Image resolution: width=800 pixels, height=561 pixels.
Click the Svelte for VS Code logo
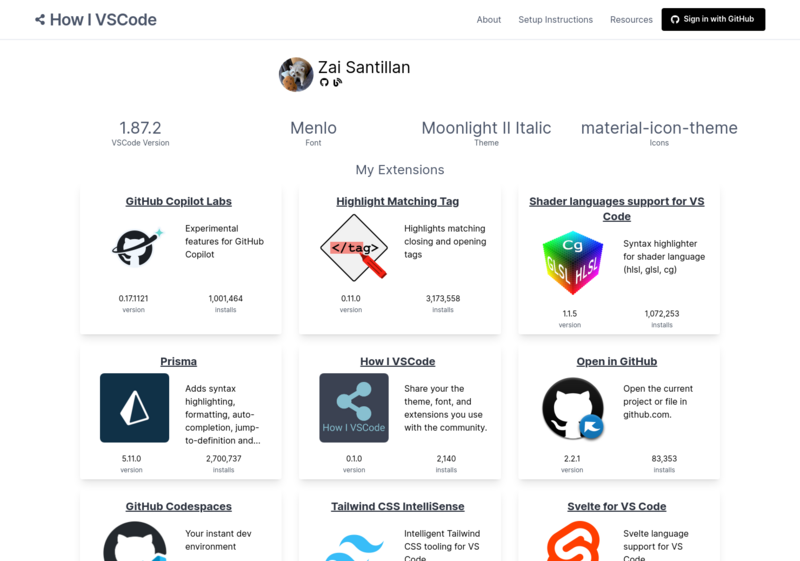[573, 541]
